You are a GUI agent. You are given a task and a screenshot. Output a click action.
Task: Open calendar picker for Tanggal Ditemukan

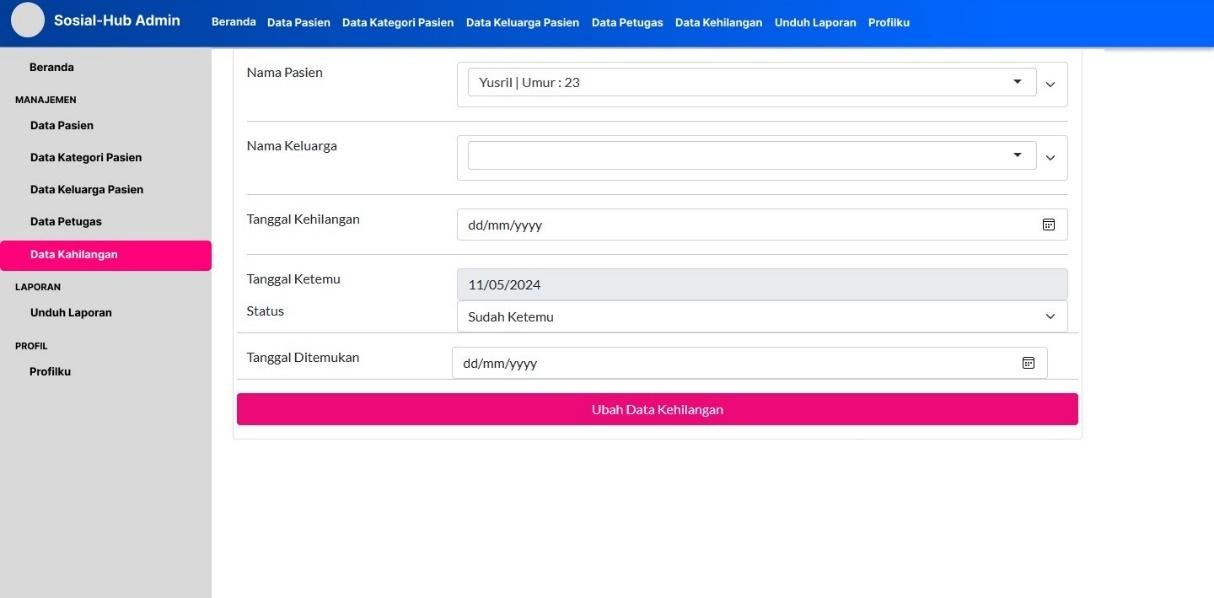(x=1027, y=363)
